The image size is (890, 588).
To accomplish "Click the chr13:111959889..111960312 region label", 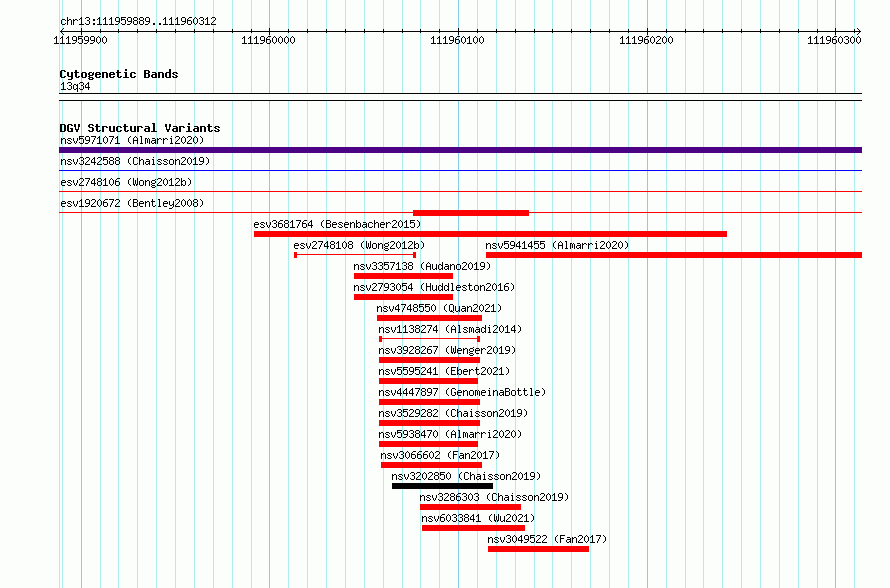I will pyautogui.click(x=138, y=22).
